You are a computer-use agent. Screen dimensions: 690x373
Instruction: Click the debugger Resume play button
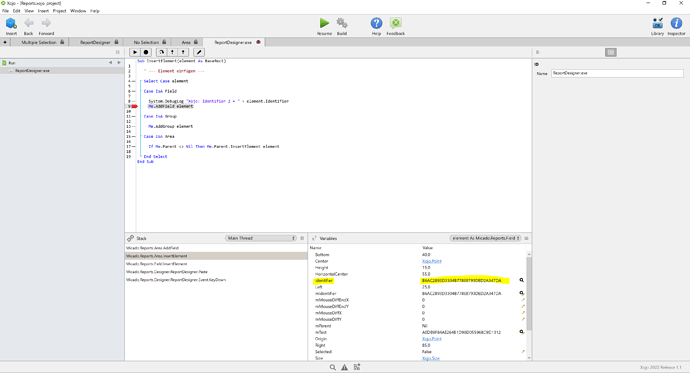point(135,52)
